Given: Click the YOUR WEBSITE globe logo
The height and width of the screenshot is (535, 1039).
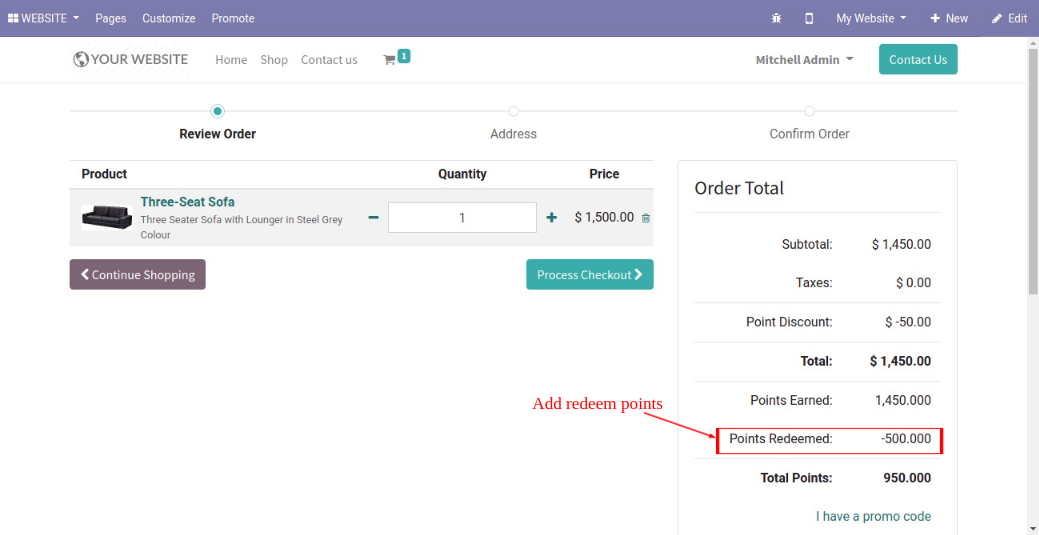Looking at the screenshot, I should [x=130, y=60].
